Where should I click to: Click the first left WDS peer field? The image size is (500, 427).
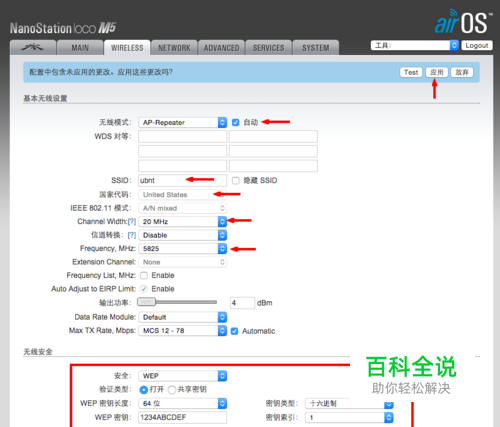coord(183,136)
